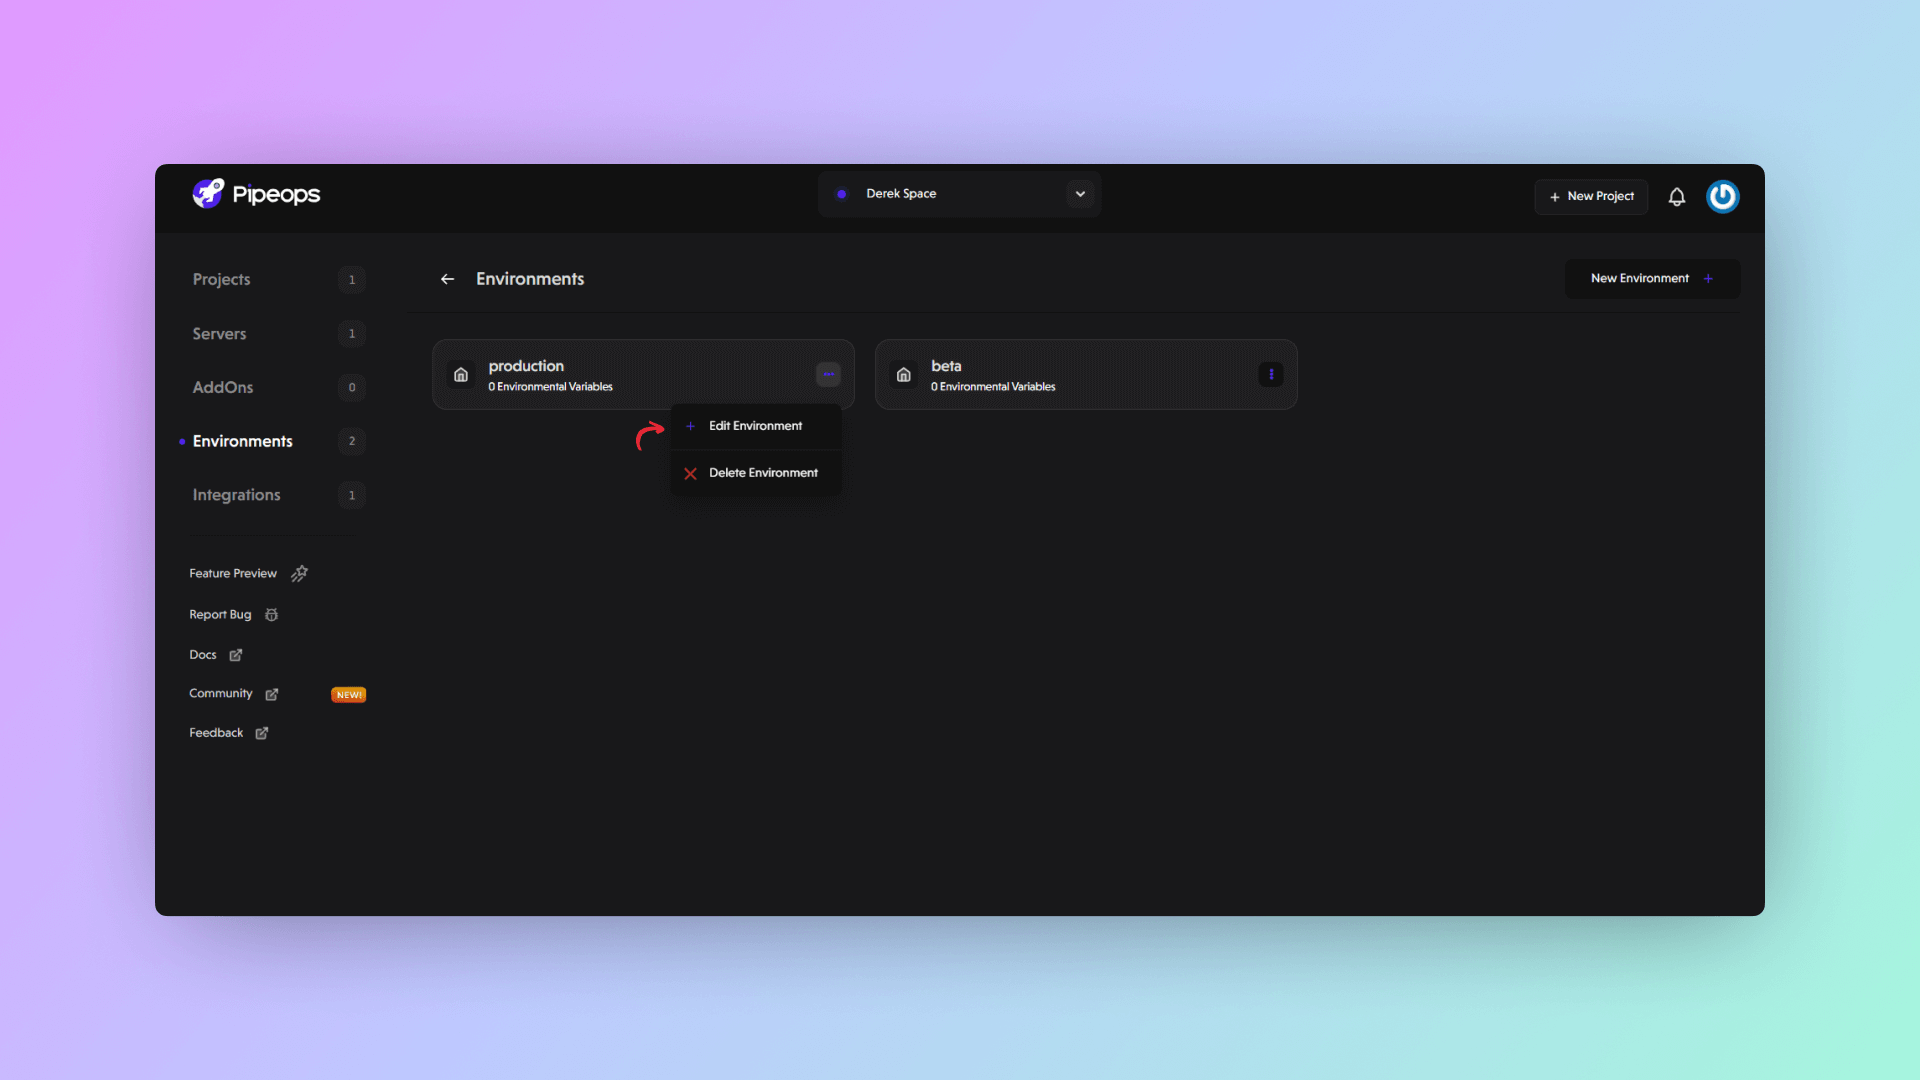Click the house icon on beta environment
The width and height of the screenshot is (1920, 1080).
point(903,375)
